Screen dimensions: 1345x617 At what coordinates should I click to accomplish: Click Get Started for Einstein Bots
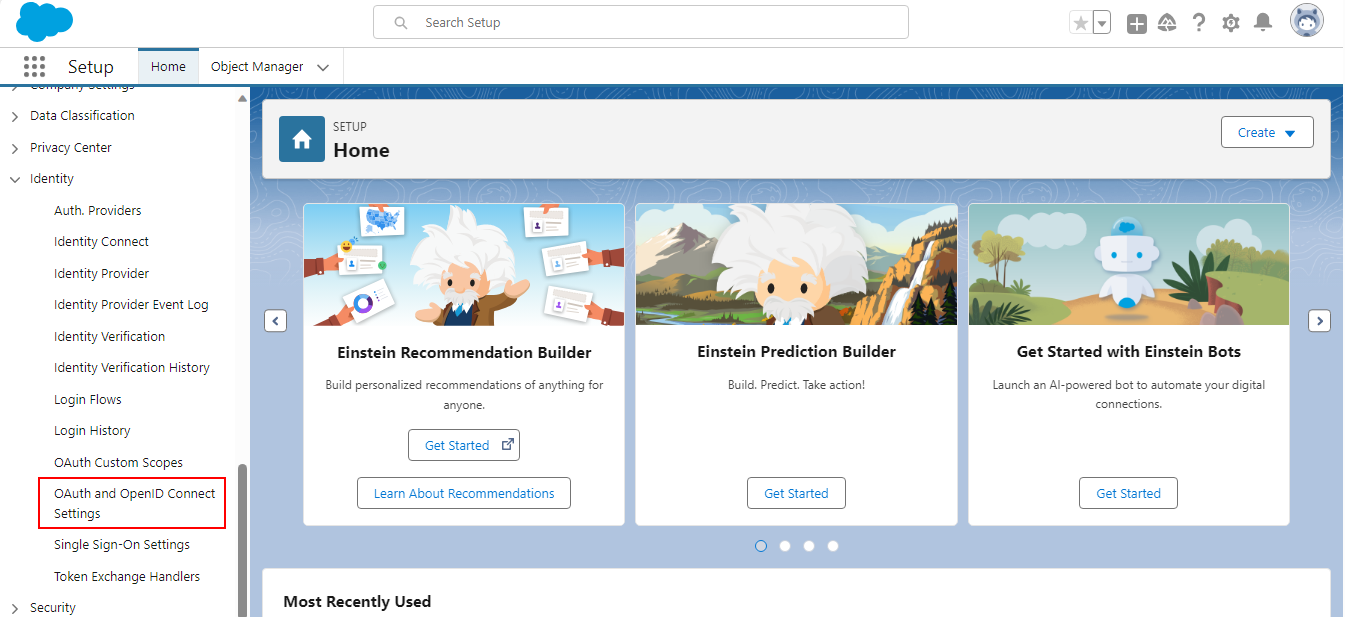[x=1128, y=493]
